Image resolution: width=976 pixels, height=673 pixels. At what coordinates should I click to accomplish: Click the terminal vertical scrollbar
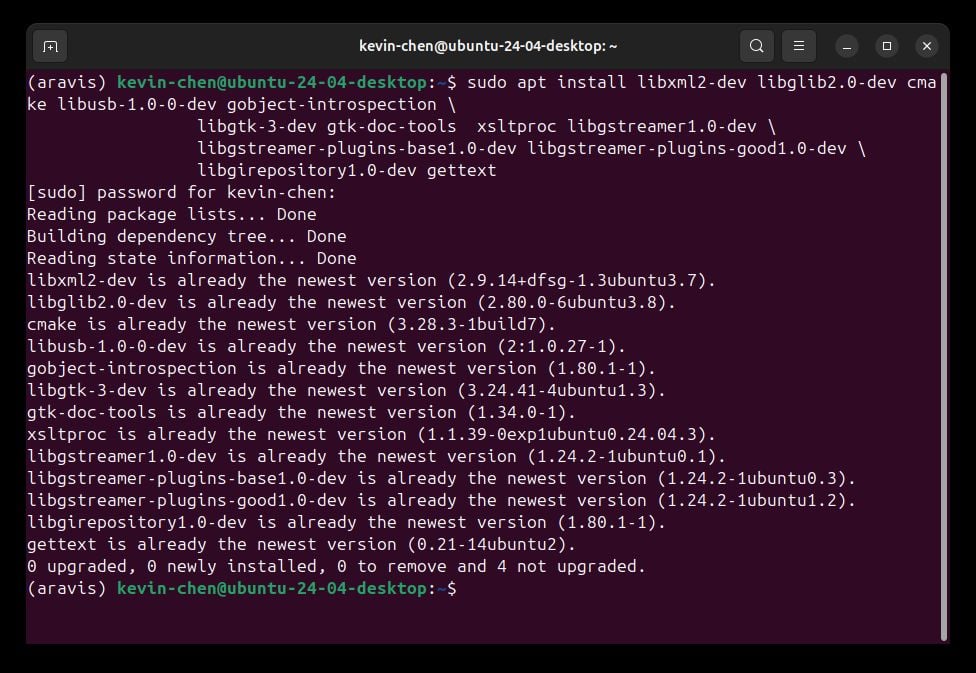coord(944,357)
